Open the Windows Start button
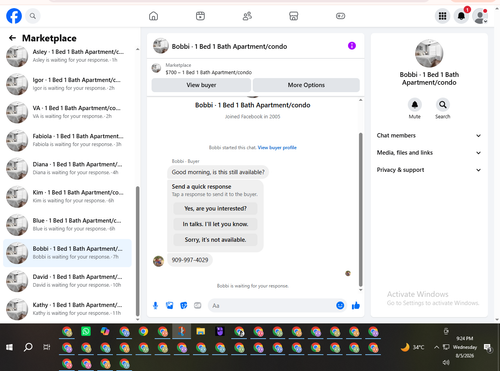The height and width of the screenshot is (371, 500). pyautogui.click(x=9, y=347)
